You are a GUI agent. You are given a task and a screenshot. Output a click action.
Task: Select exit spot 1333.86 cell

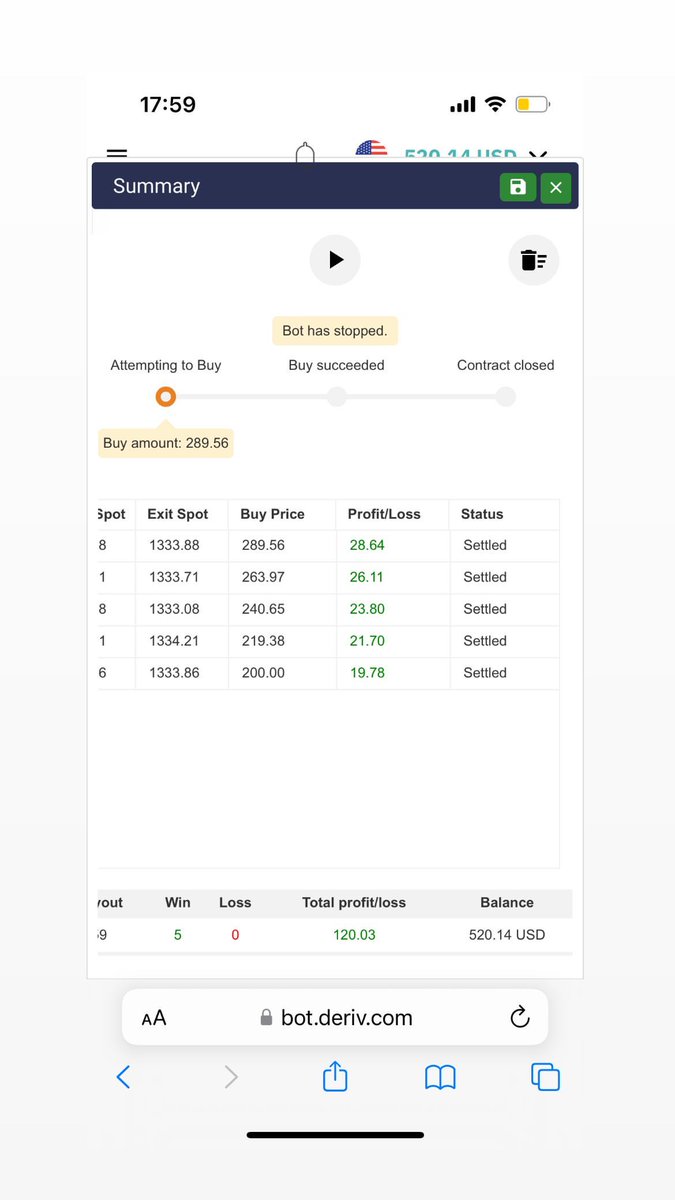tap(173, 673)
